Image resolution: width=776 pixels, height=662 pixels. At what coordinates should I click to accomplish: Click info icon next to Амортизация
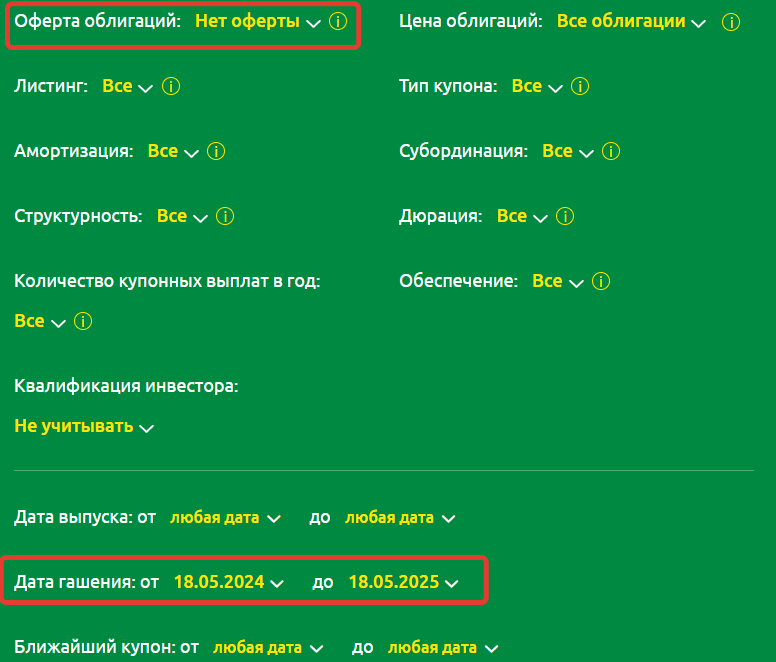tap(216, 152)
